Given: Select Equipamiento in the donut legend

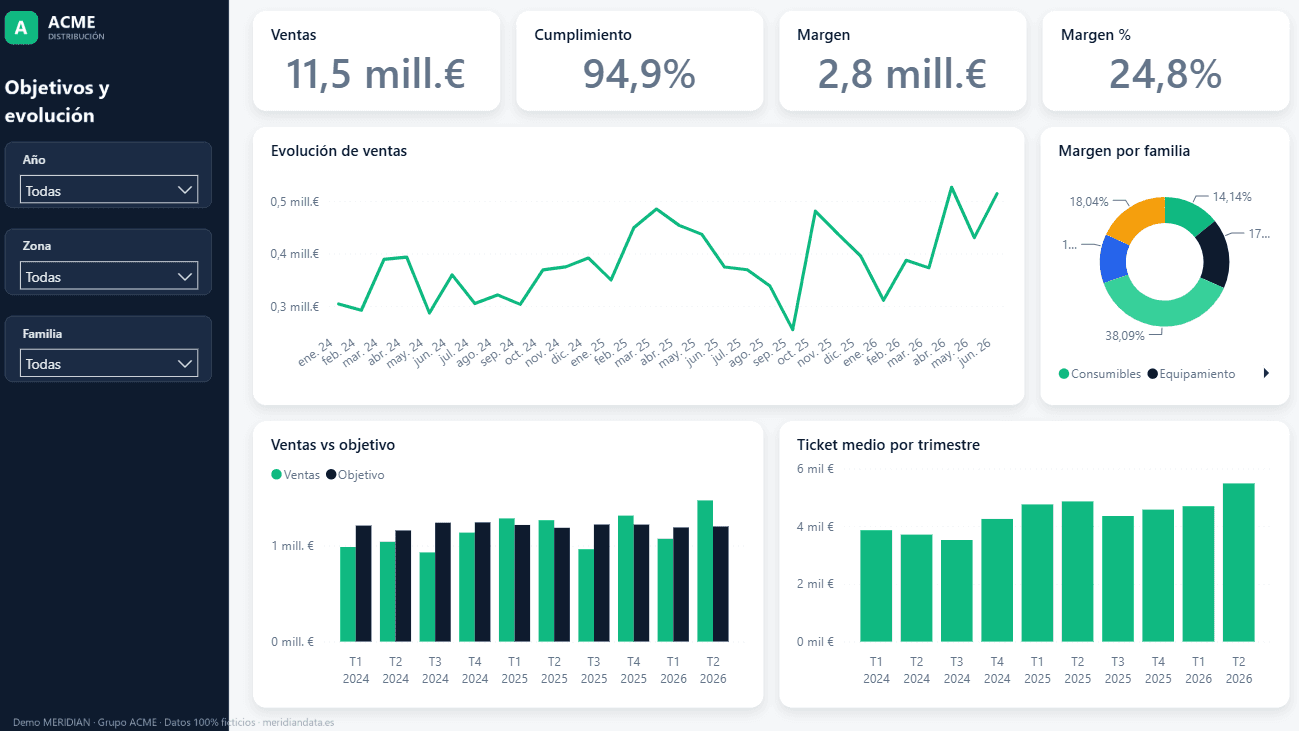Looking at the screenshot, I should [1191, 374].
